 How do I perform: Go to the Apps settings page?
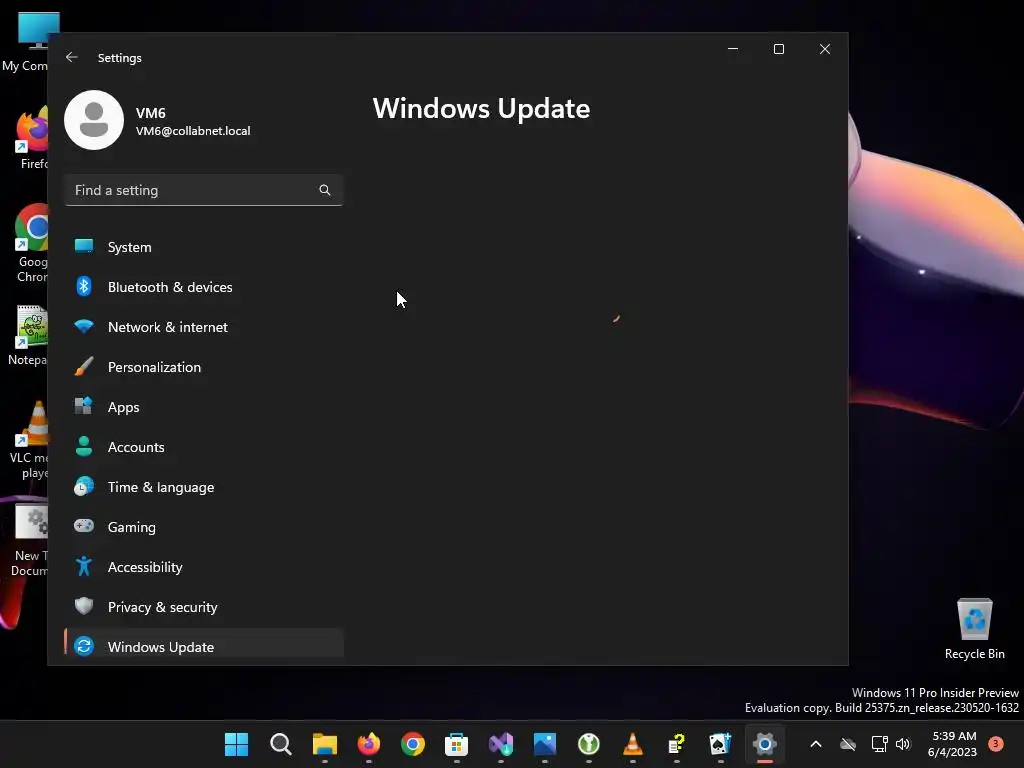(204, 407)
